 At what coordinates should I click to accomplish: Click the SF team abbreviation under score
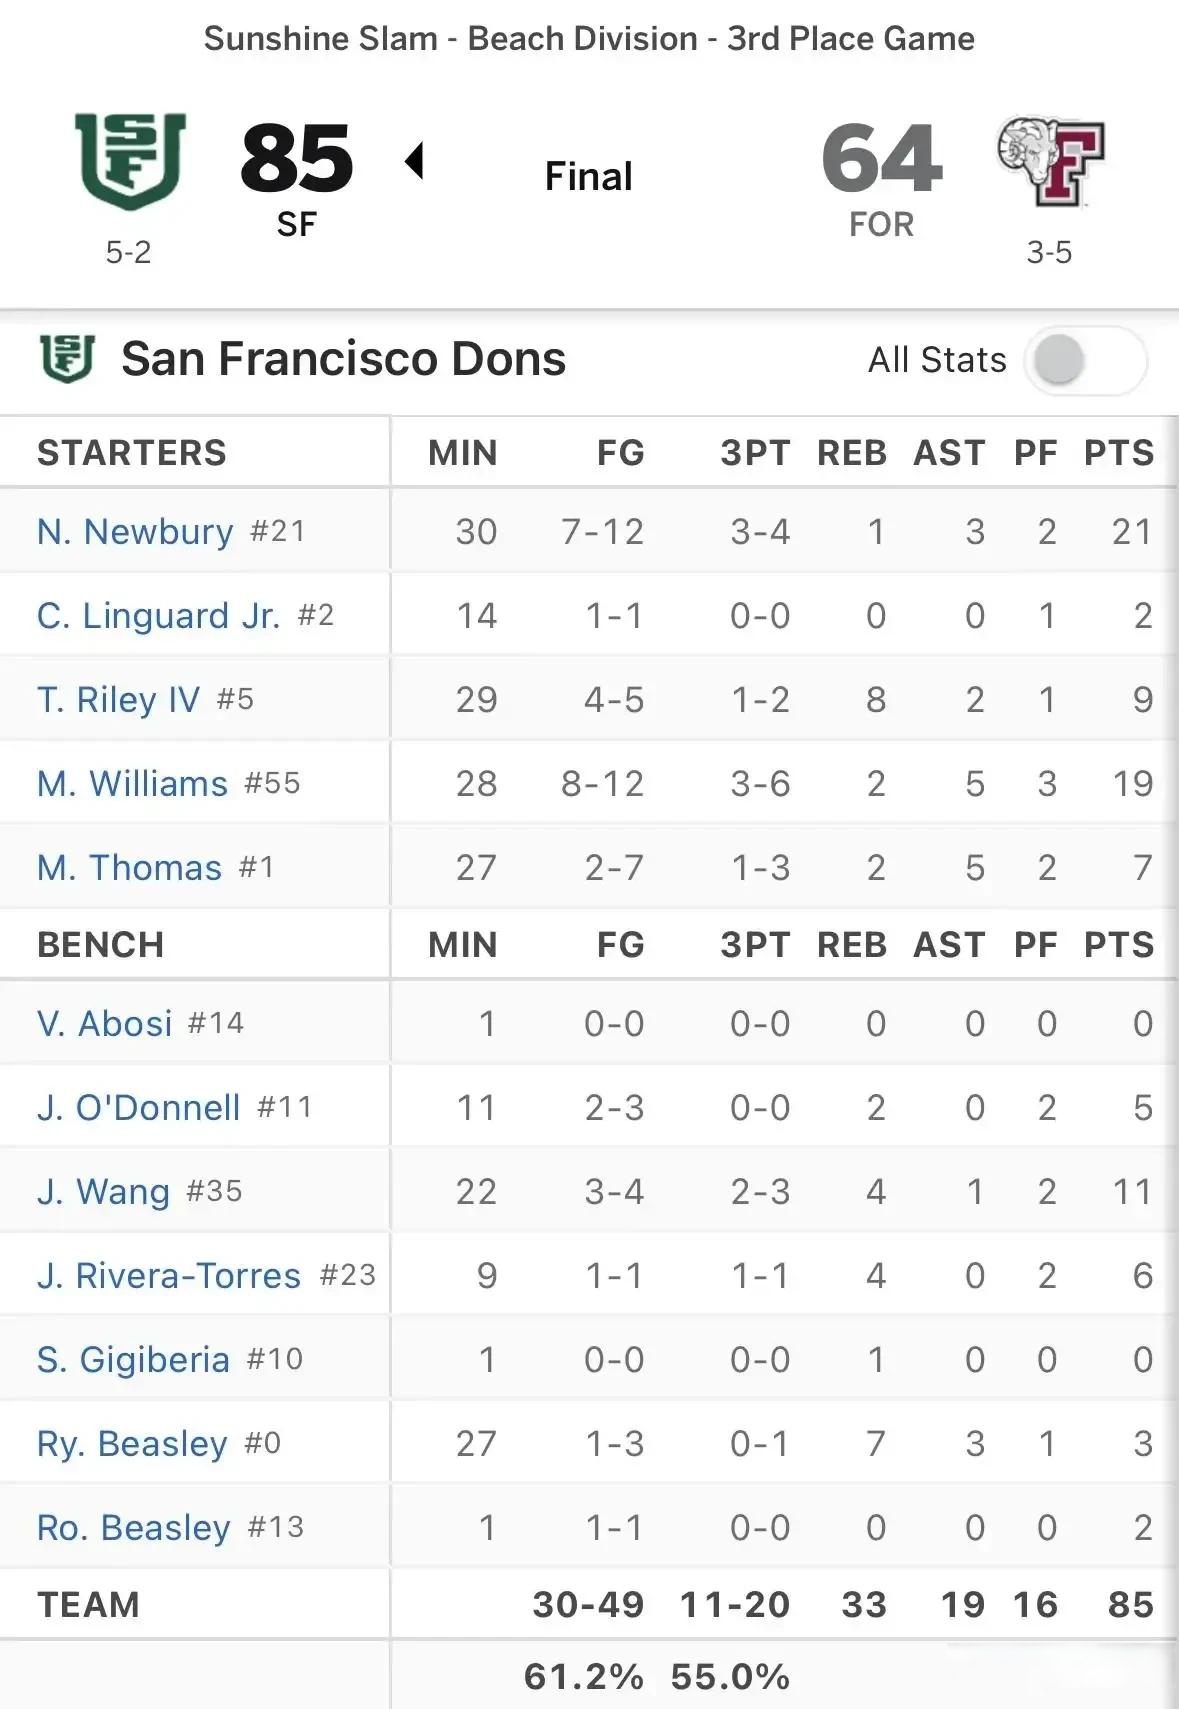[297, 224]
